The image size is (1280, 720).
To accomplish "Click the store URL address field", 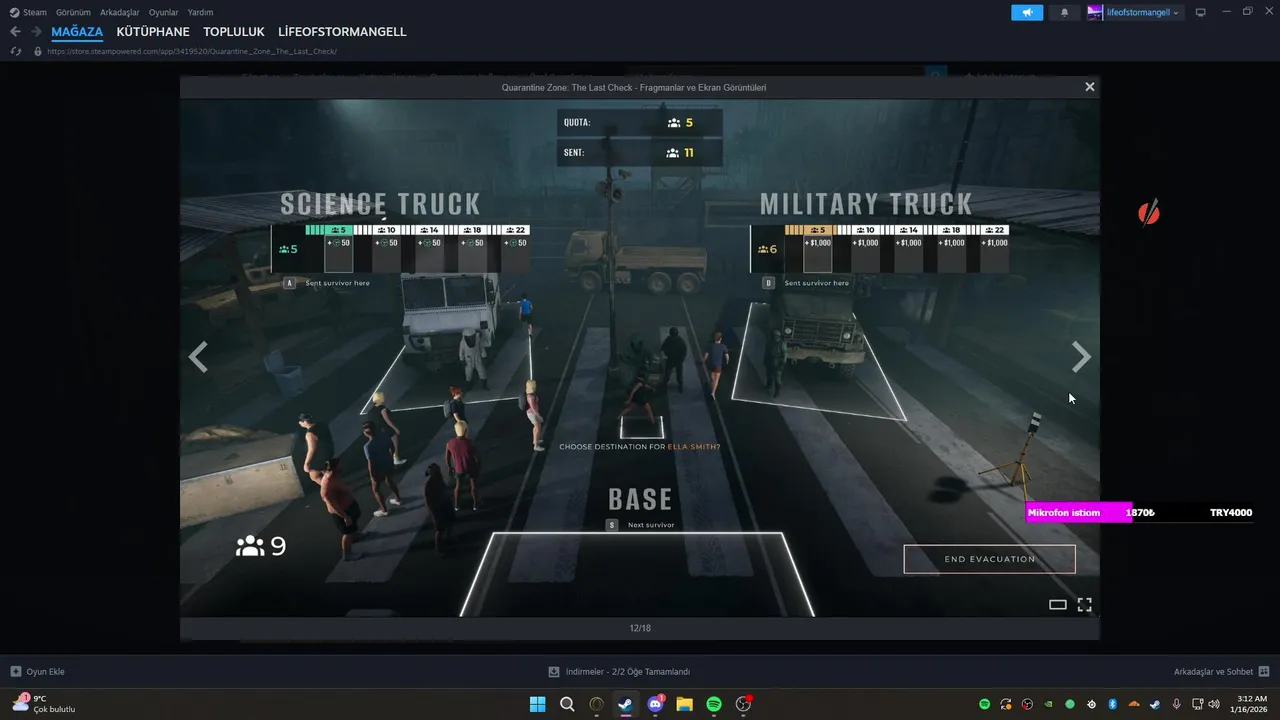I will [x=192, y=51].
